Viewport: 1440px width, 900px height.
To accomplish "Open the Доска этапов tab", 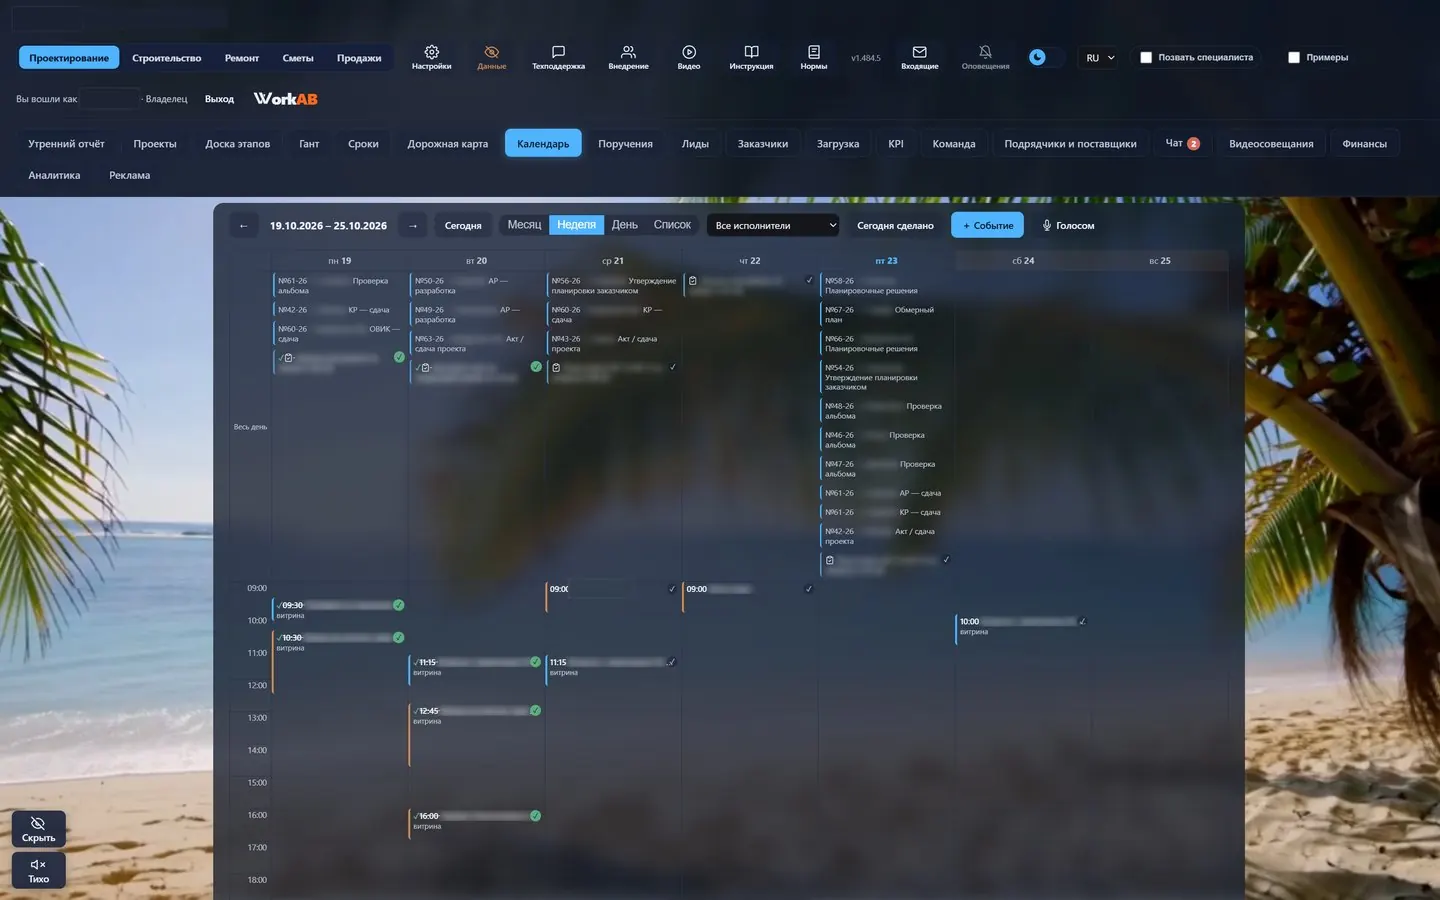I will 238,144.
